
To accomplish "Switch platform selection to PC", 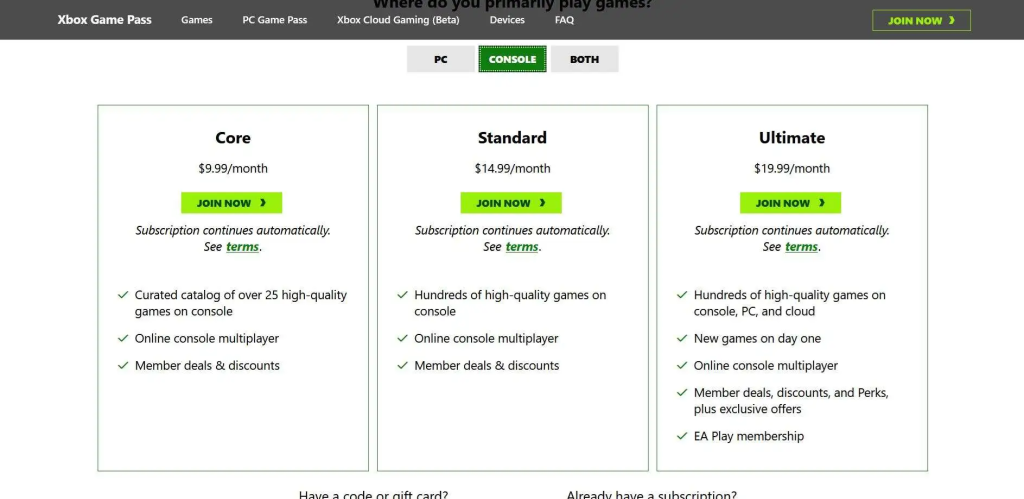I will point(440,59).
